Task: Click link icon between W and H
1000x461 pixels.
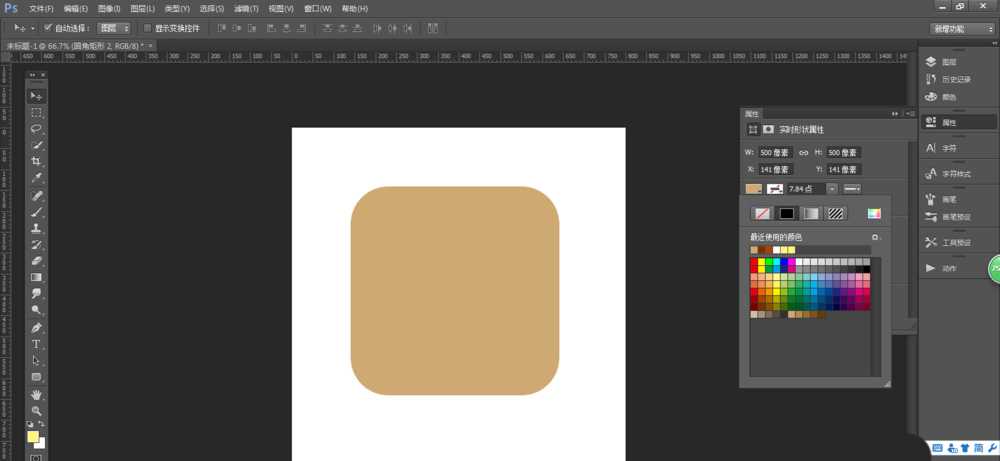Action: pyautogui.click(x=803, y=152)
